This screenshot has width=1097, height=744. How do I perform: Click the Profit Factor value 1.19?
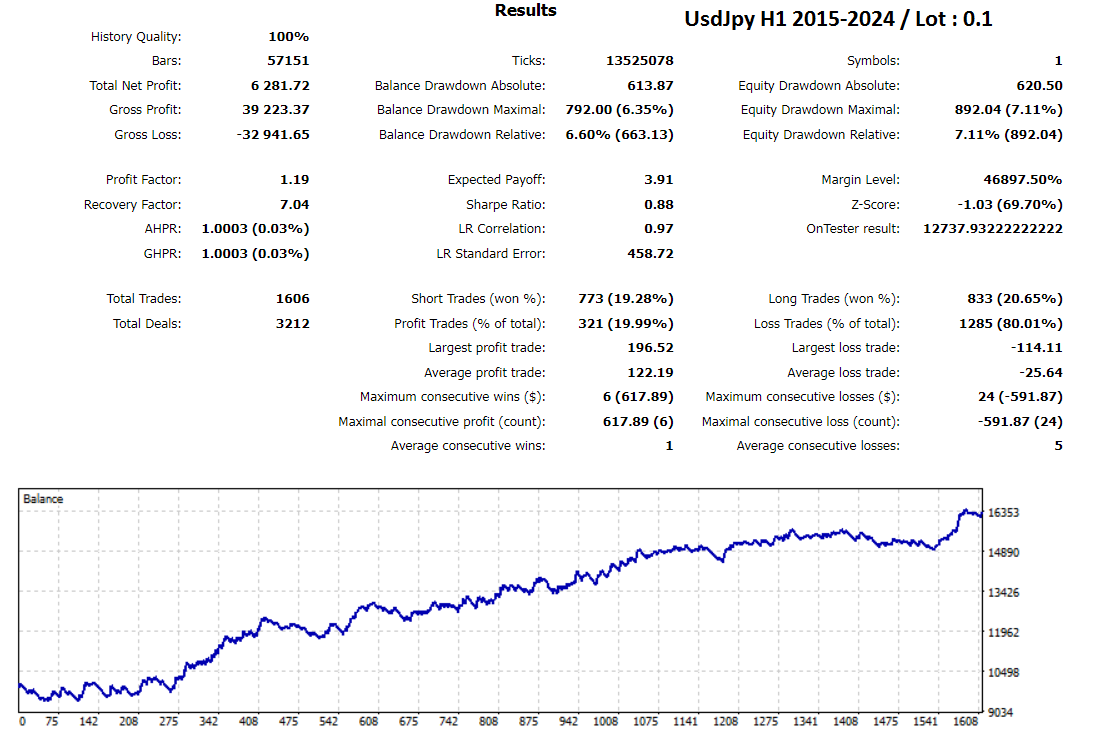click(x=294, y=180)
